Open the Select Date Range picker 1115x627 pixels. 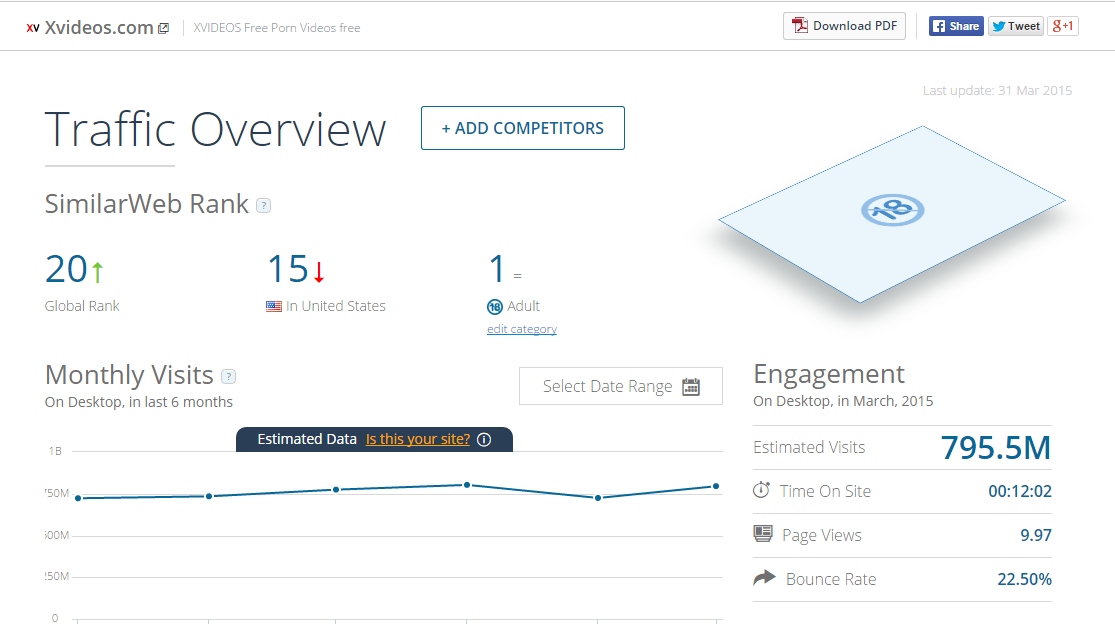[x=621, y=386]
